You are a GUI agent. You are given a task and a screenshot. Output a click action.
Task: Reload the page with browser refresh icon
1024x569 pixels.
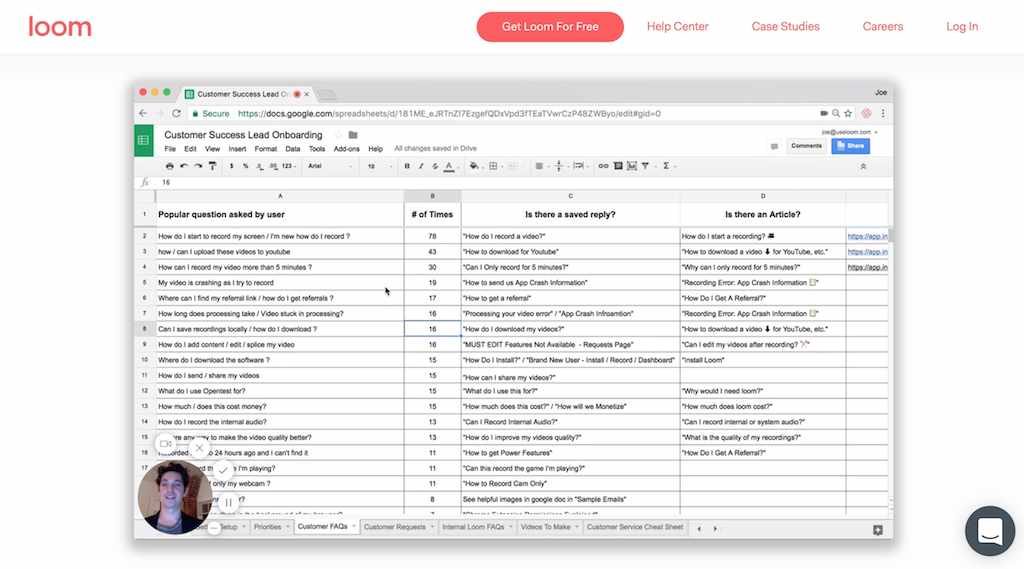pyautogui.click(x=176, y=113)
